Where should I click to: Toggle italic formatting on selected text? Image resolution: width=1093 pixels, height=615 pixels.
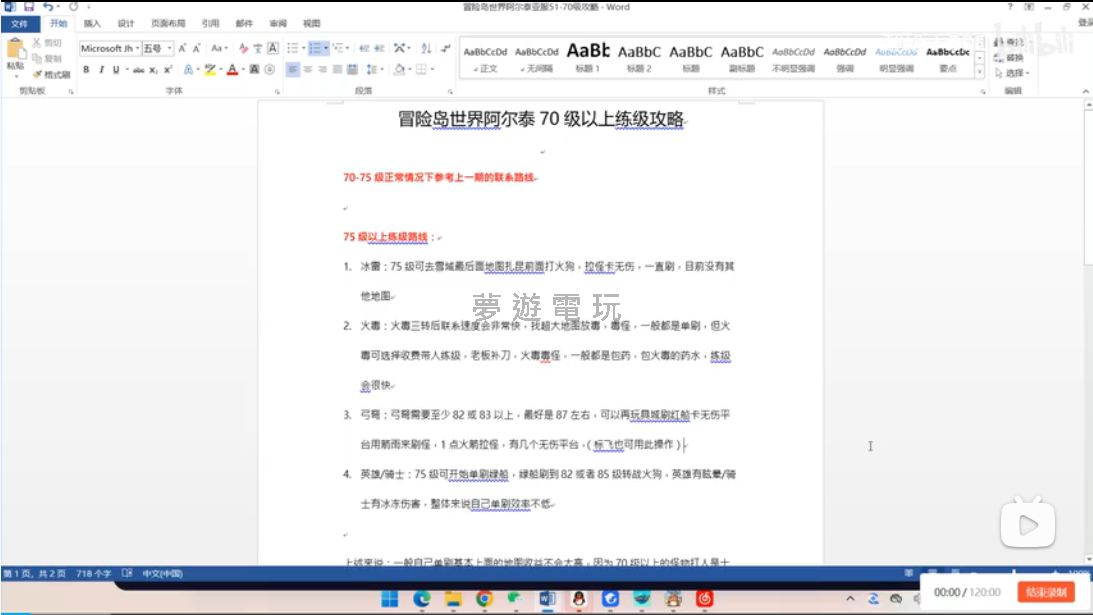pos(101,70)
